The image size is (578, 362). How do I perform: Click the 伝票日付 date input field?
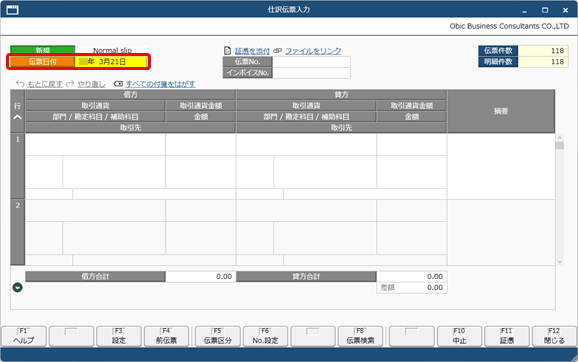tap(111, 62)
